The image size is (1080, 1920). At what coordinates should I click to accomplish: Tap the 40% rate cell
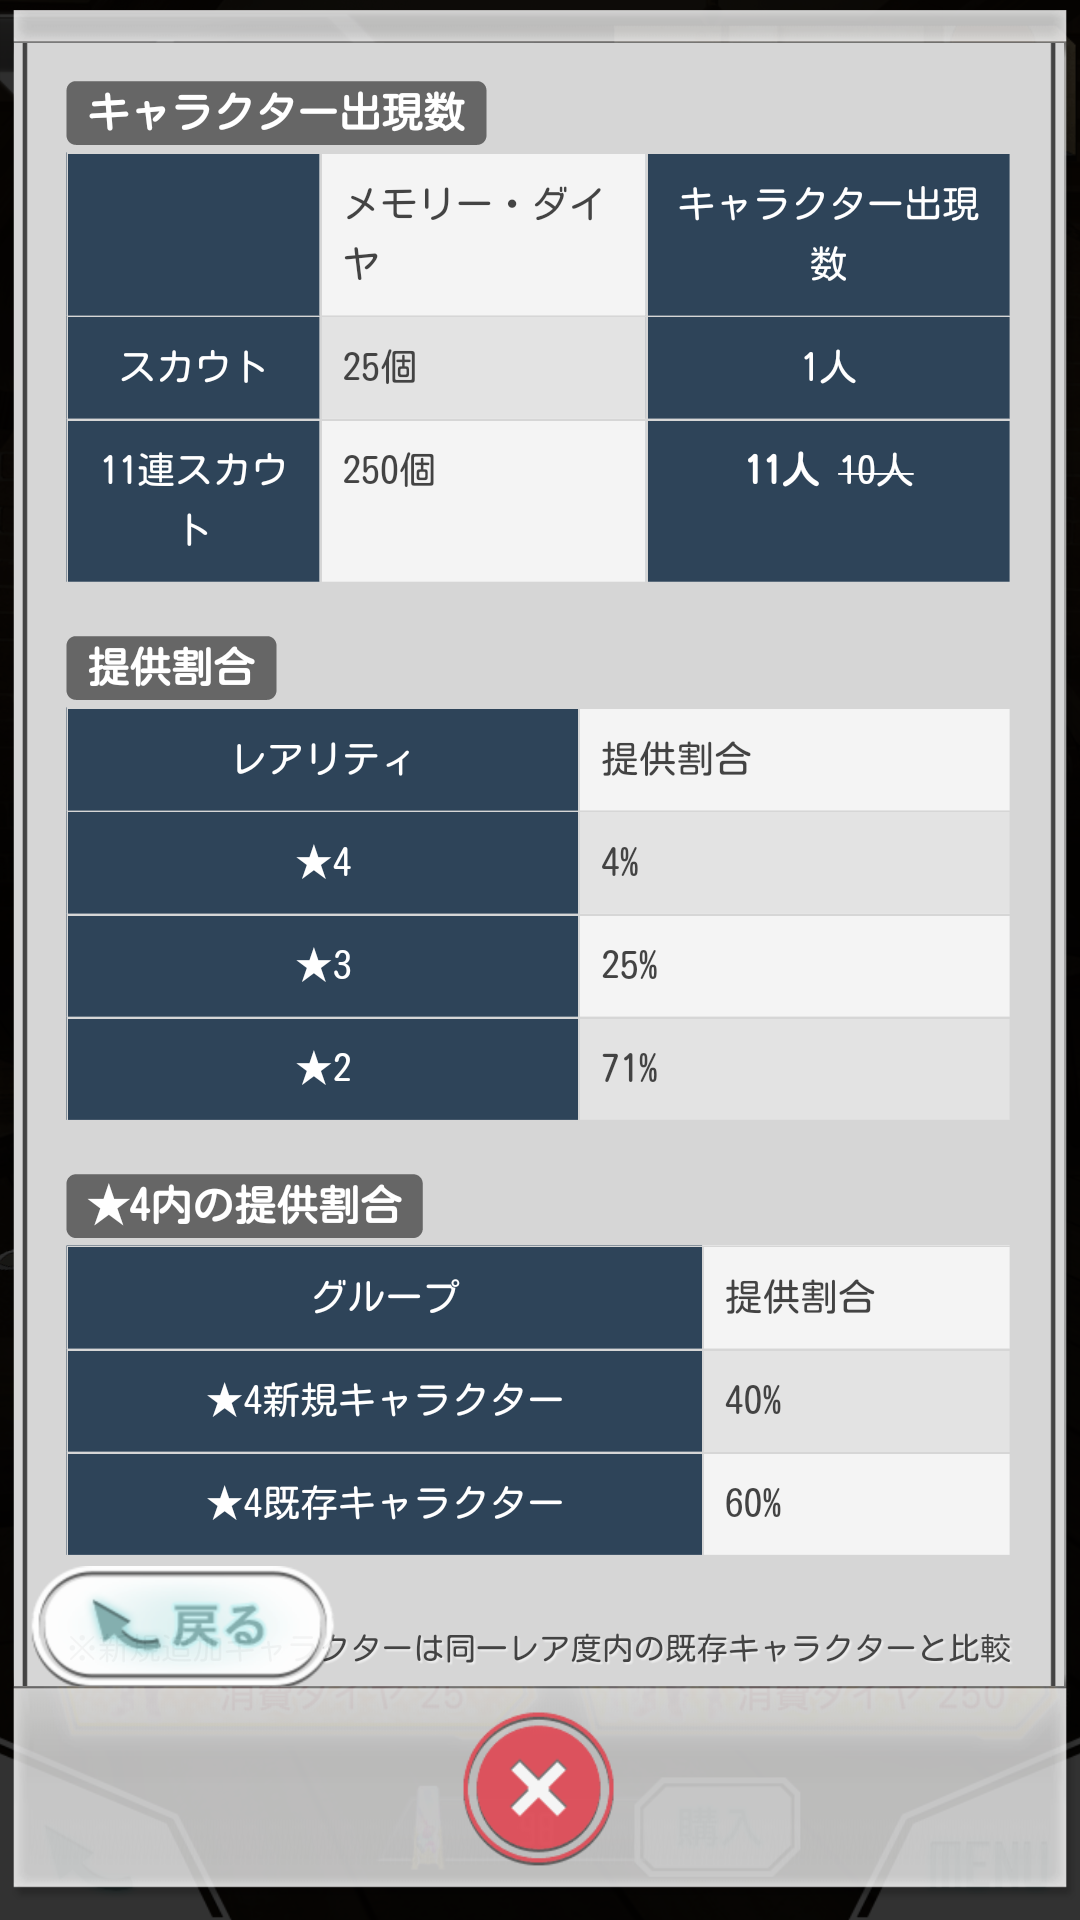[x=856, y=1400]
